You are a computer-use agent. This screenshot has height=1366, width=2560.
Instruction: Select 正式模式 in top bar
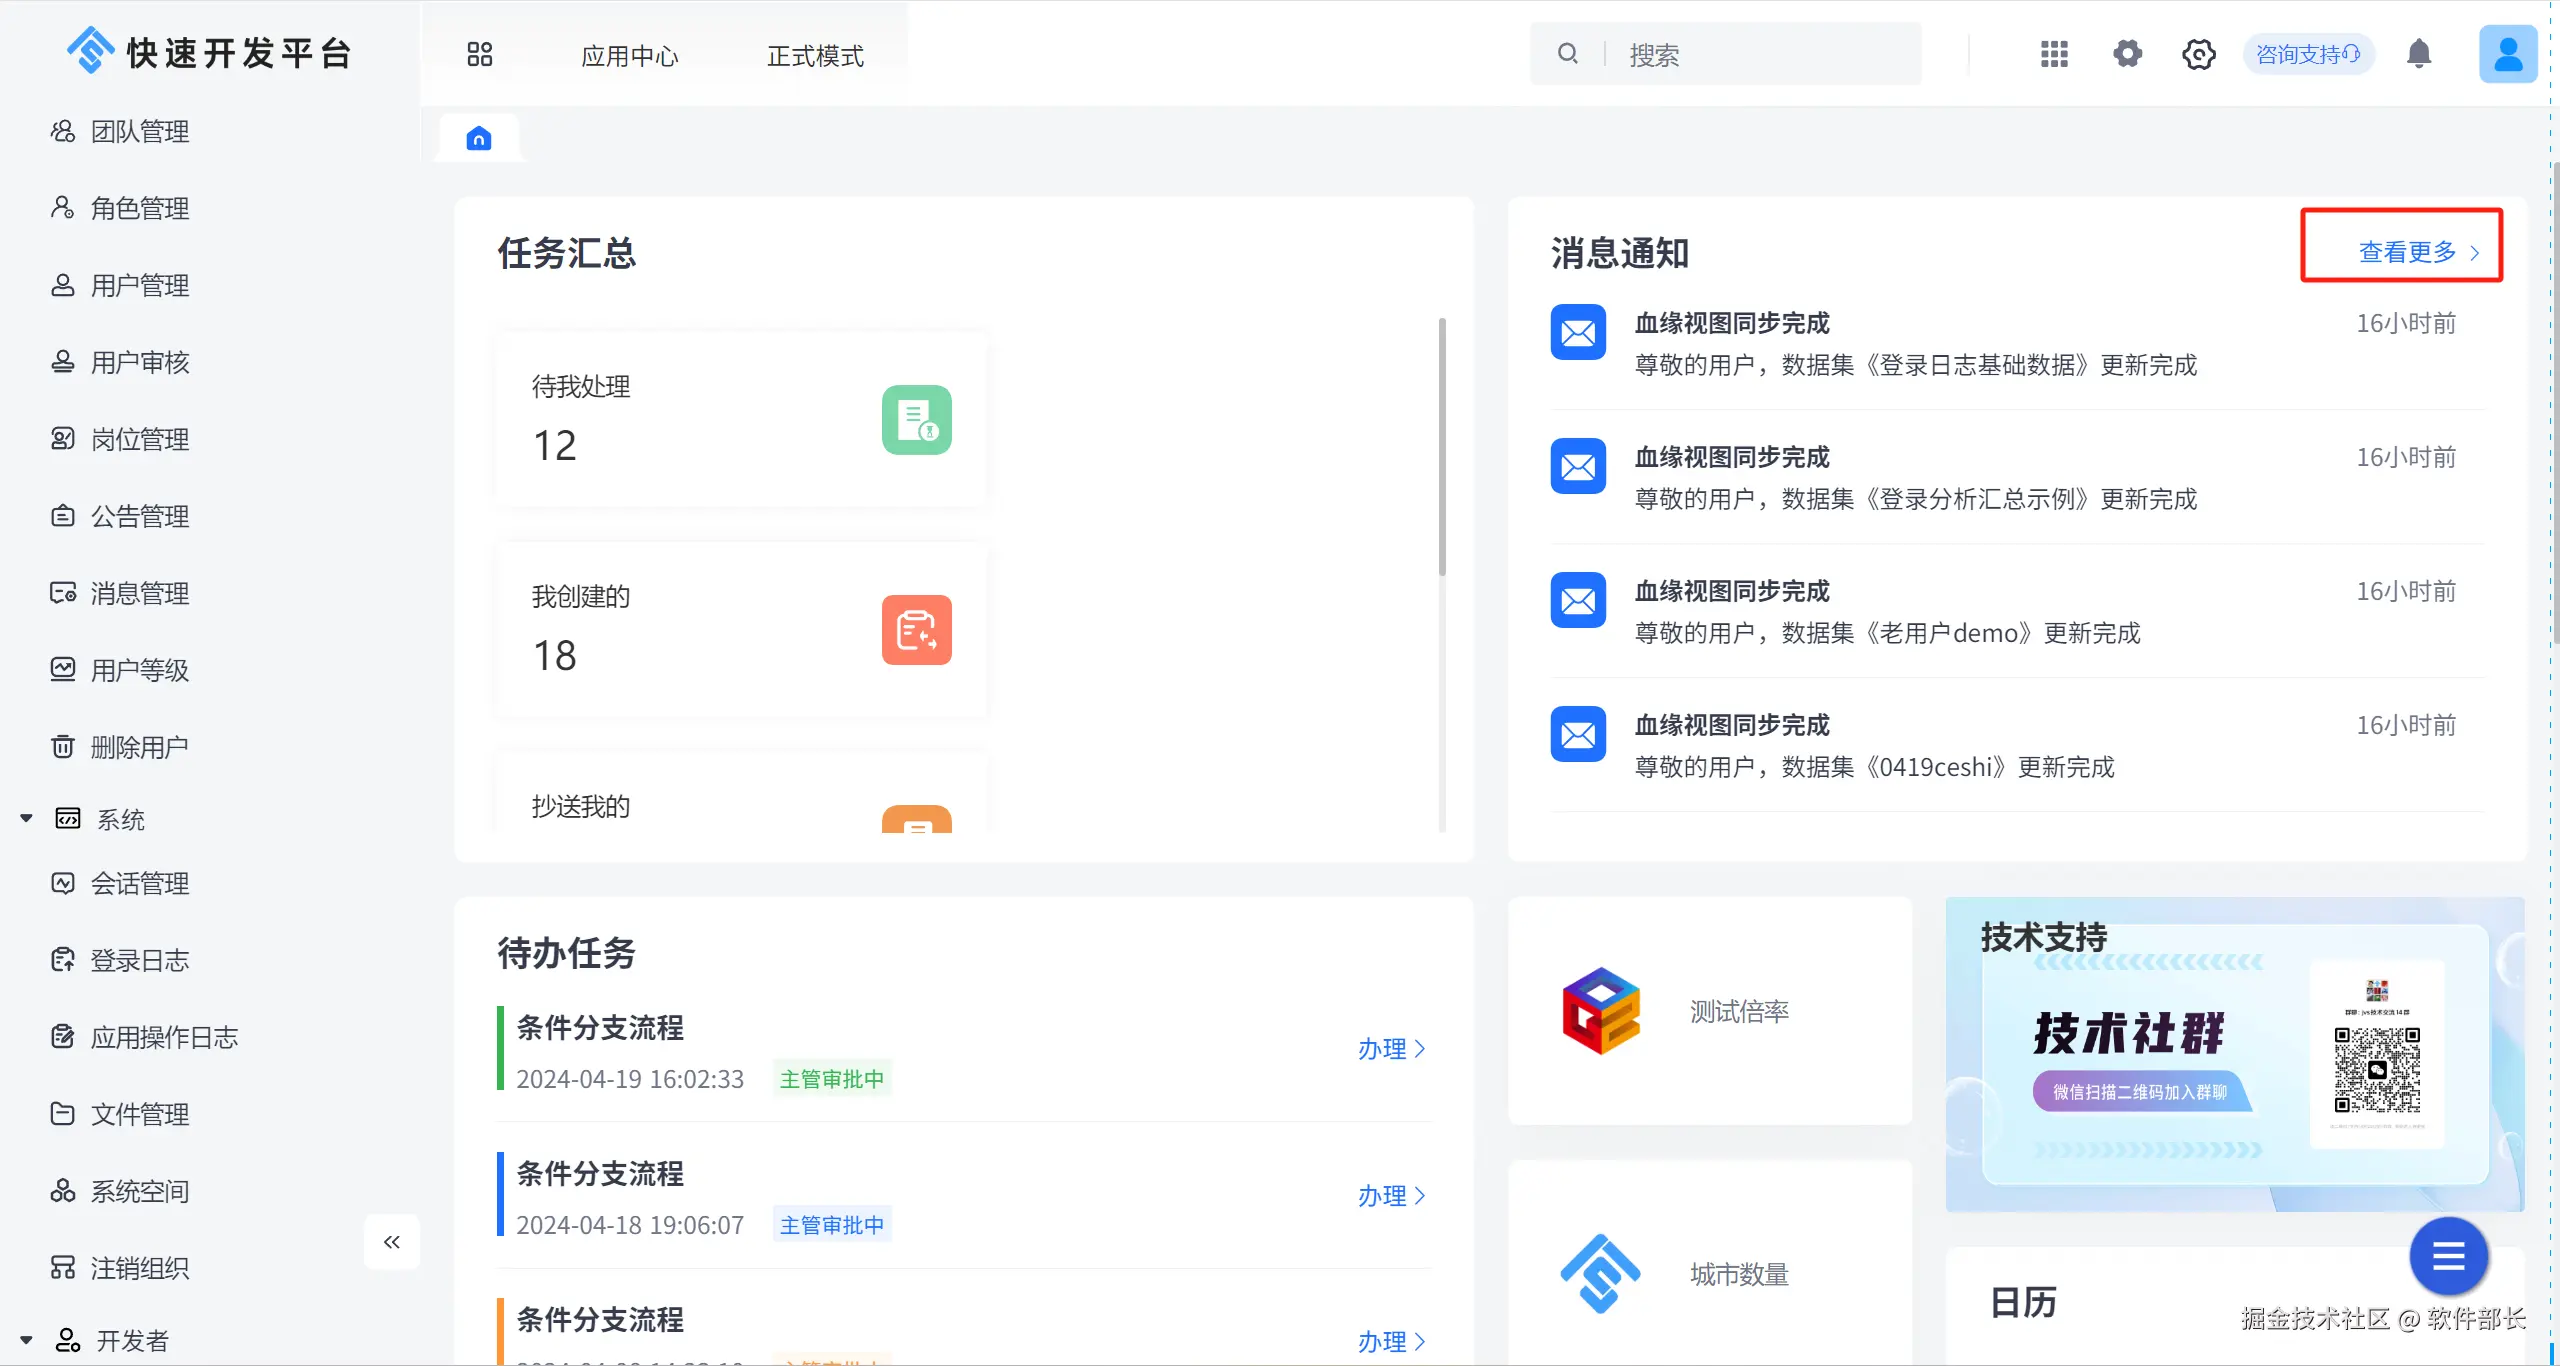(x=815, y=56)
